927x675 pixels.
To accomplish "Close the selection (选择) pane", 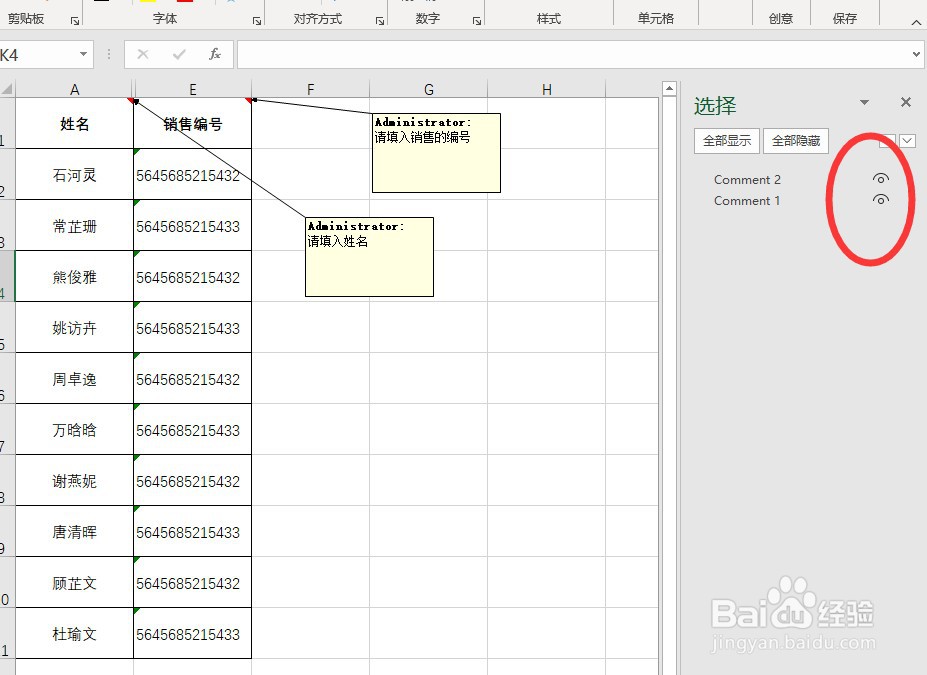I will click(x=906, y=102).
